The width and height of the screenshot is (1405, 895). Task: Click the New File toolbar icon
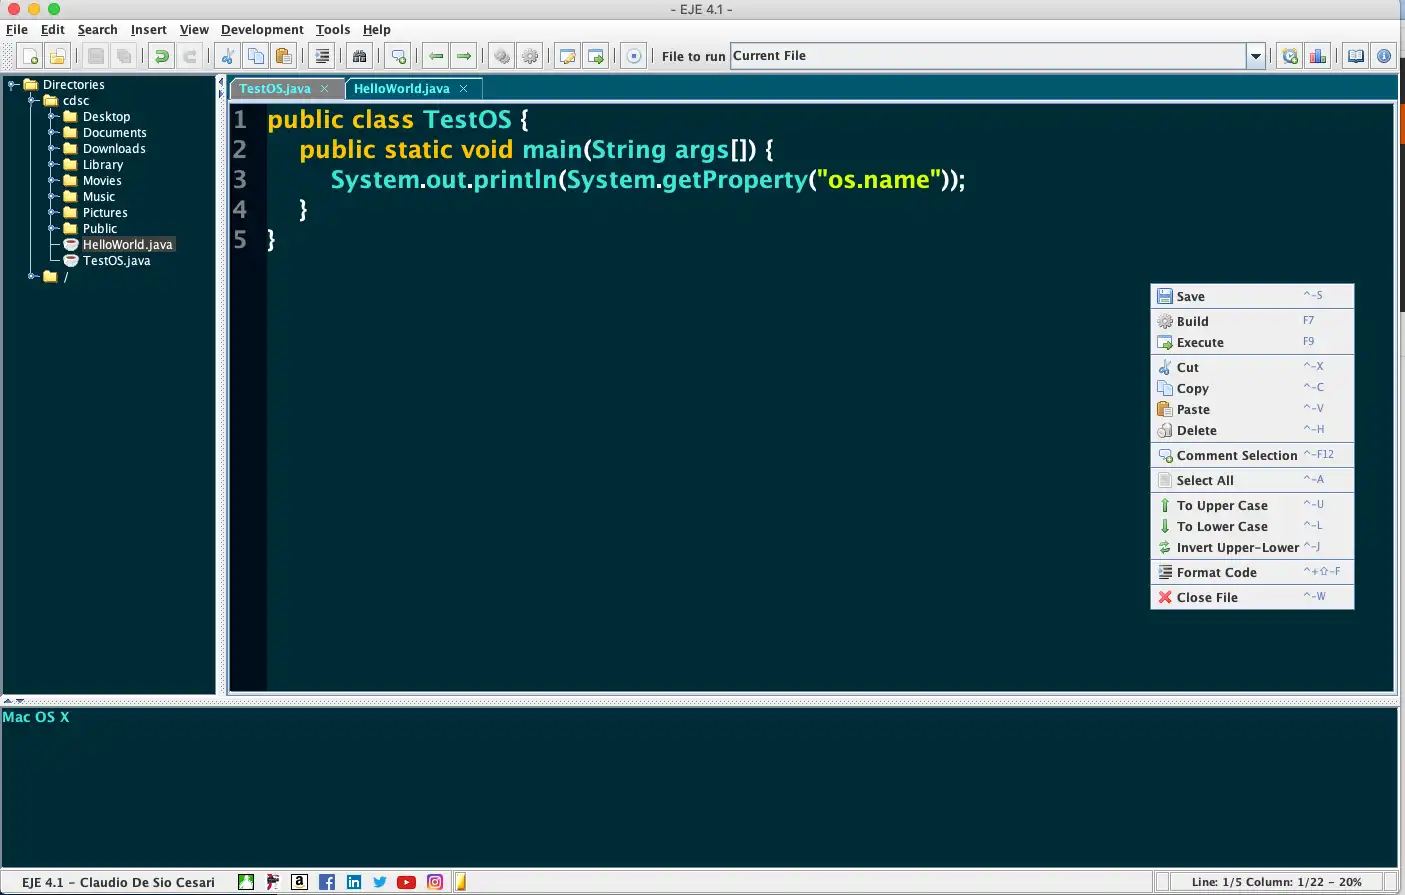30,57
